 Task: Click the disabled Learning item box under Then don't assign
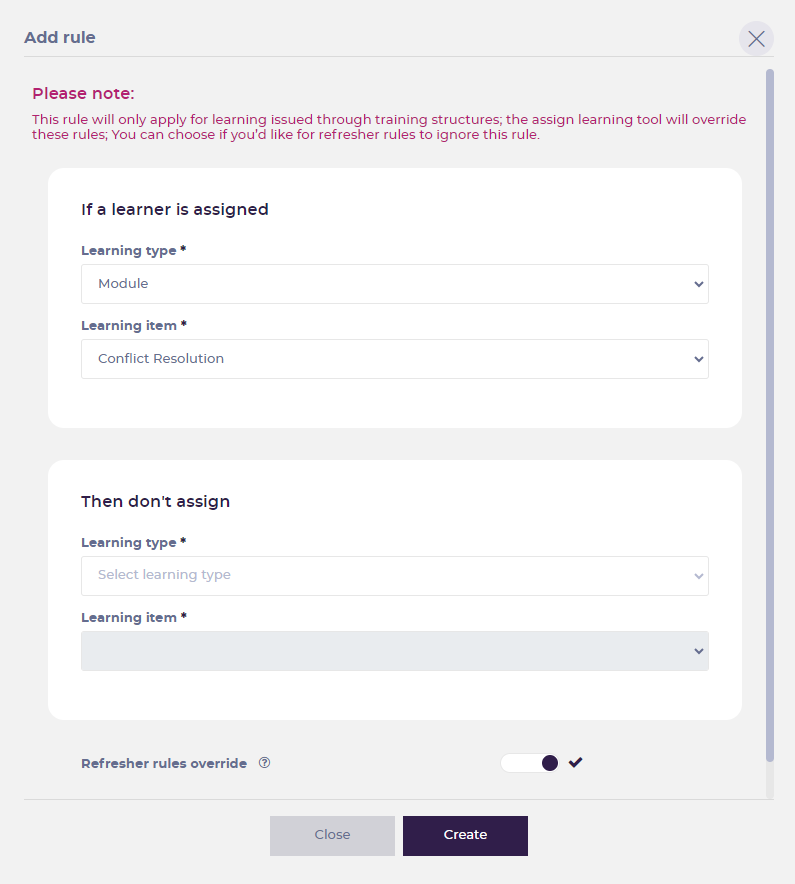[395, 651]
